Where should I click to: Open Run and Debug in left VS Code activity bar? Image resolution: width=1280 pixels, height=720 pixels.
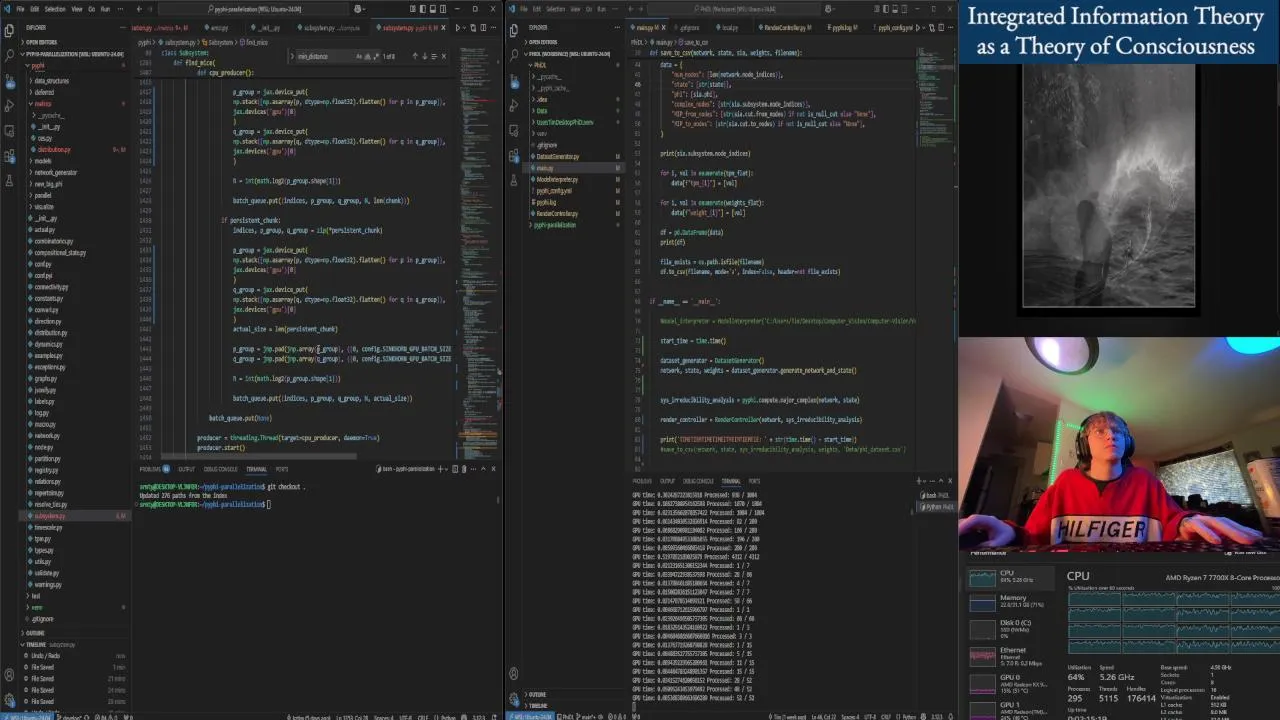click(x=10, y=106)
